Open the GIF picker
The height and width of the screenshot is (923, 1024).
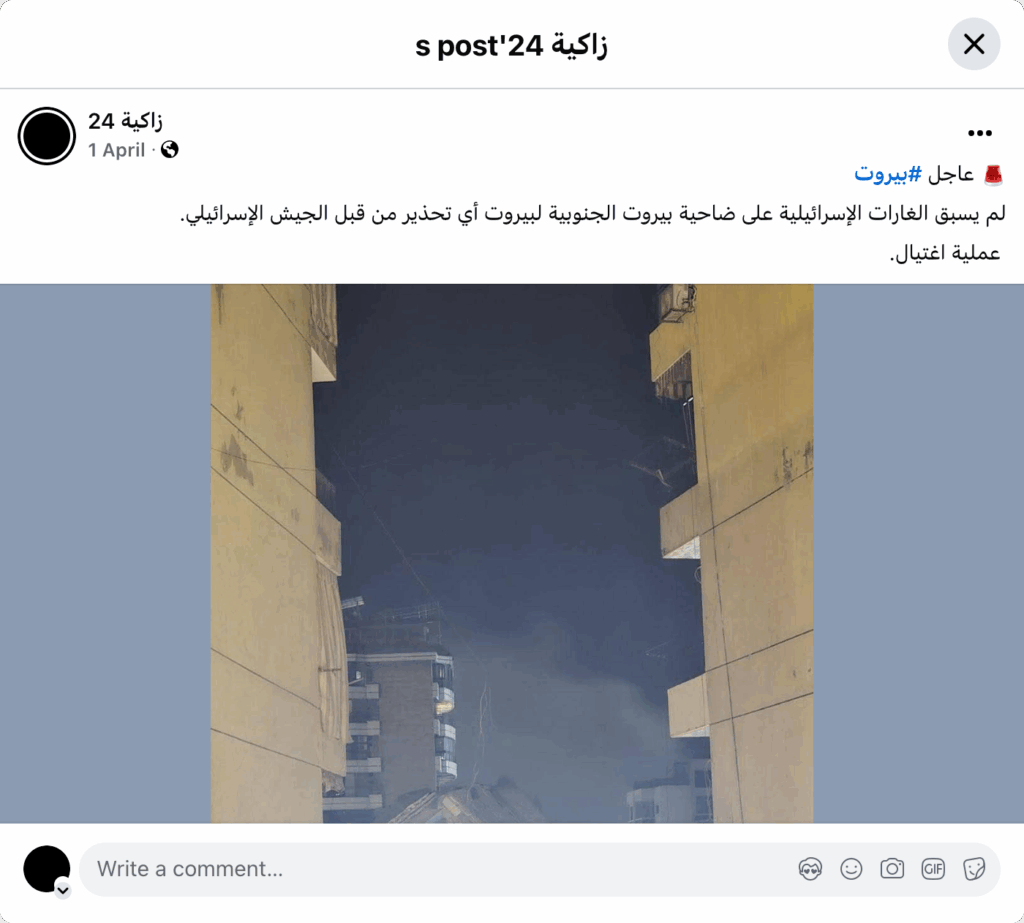point(933,869)
